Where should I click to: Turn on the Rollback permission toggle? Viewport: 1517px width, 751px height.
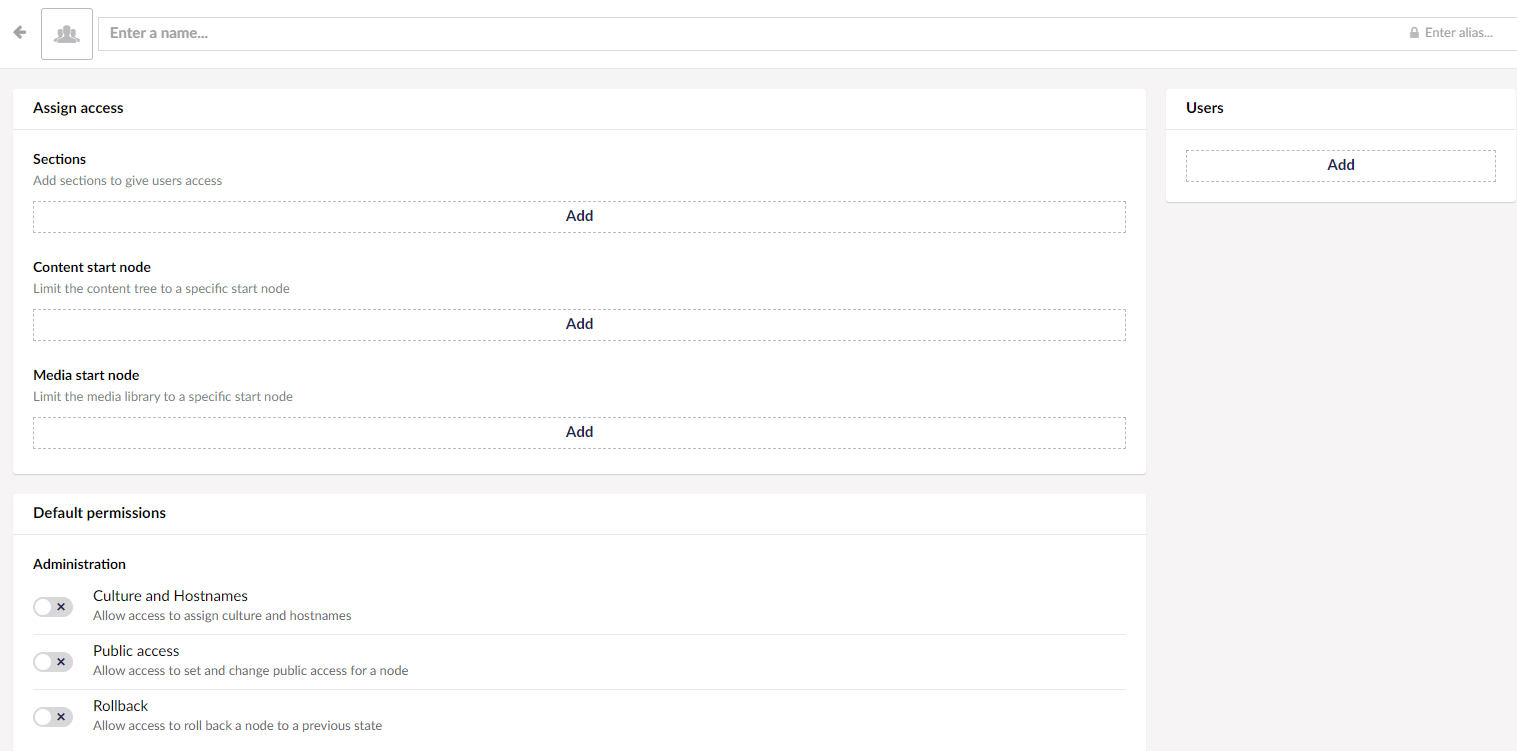click(53, 716)
